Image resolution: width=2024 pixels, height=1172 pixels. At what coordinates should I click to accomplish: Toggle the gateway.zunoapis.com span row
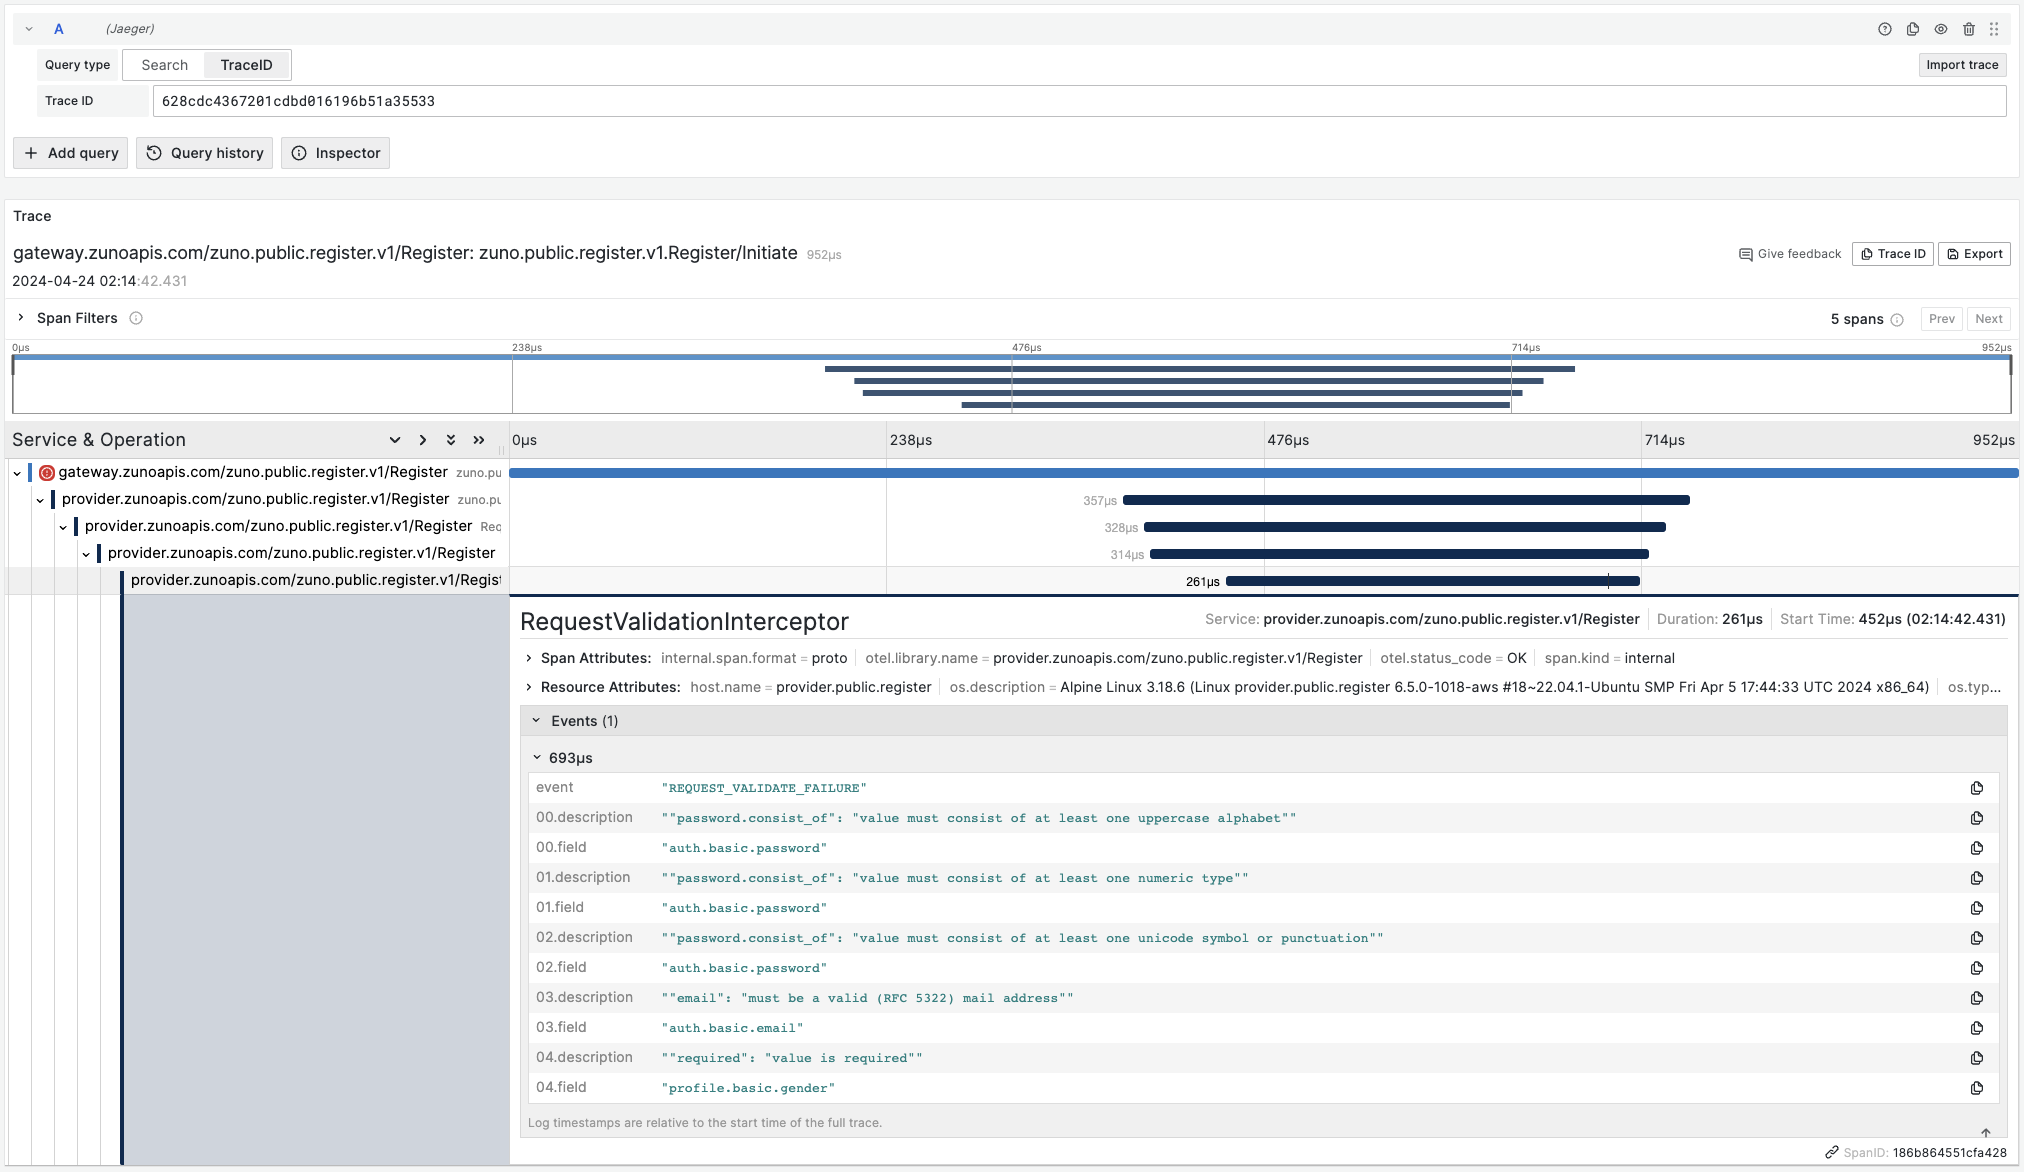pyautogui.click(x=15, y=473)
